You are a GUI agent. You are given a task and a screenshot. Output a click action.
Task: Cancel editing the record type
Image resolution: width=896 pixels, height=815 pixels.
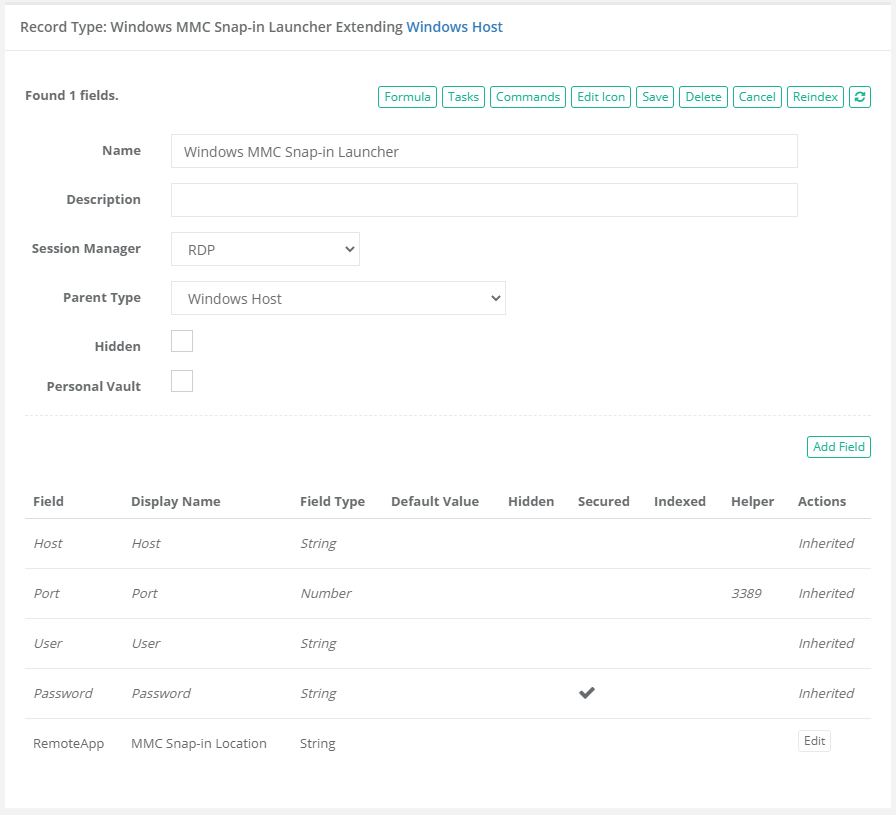coord(757,97)
